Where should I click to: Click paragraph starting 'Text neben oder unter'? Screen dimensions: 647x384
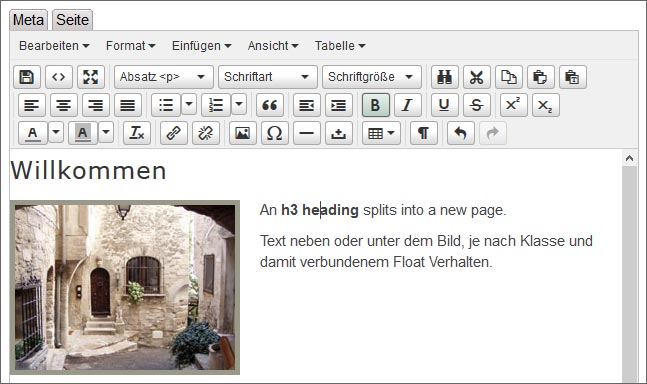point(426,251)
